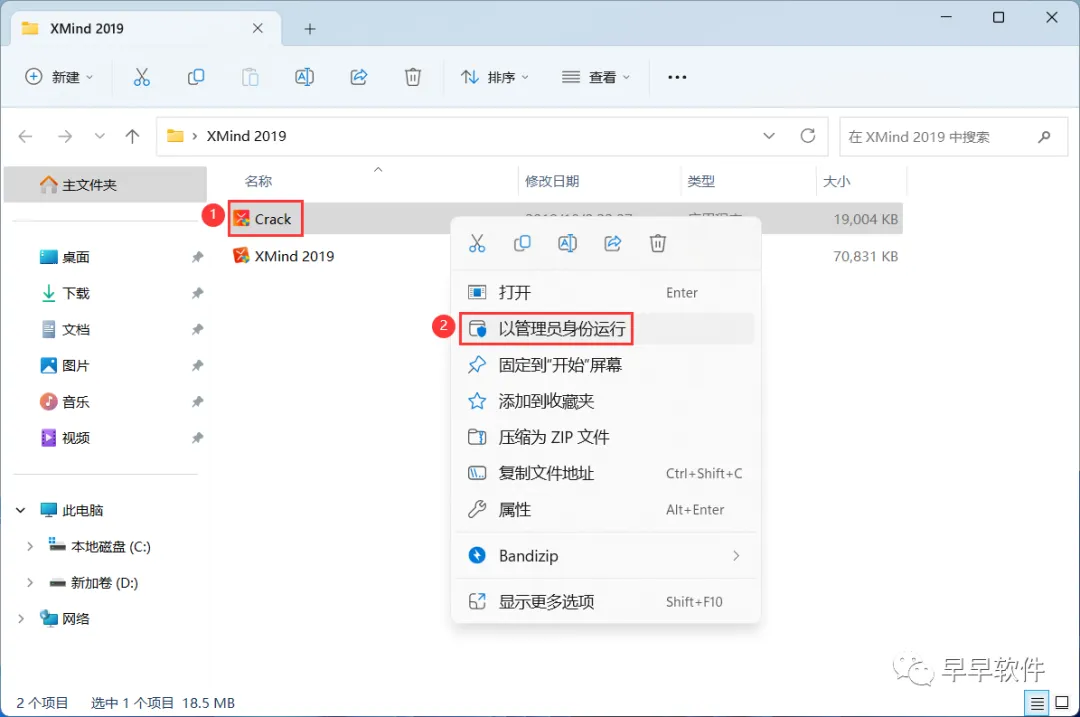Open the 排序 sort dropdown

pos(495,77)
